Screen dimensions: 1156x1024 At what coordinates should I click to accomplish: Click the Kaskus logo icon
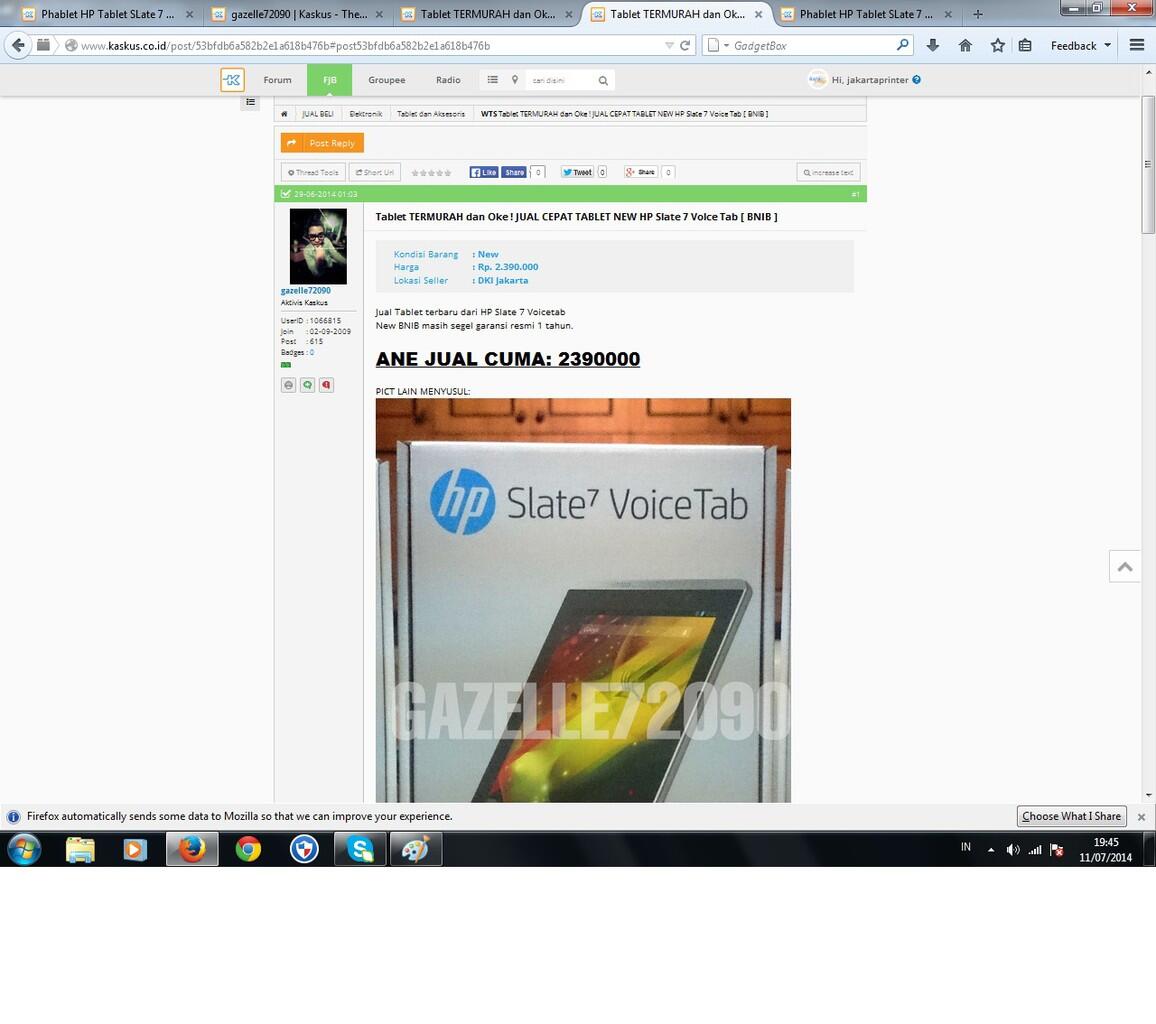coord(232,80)
